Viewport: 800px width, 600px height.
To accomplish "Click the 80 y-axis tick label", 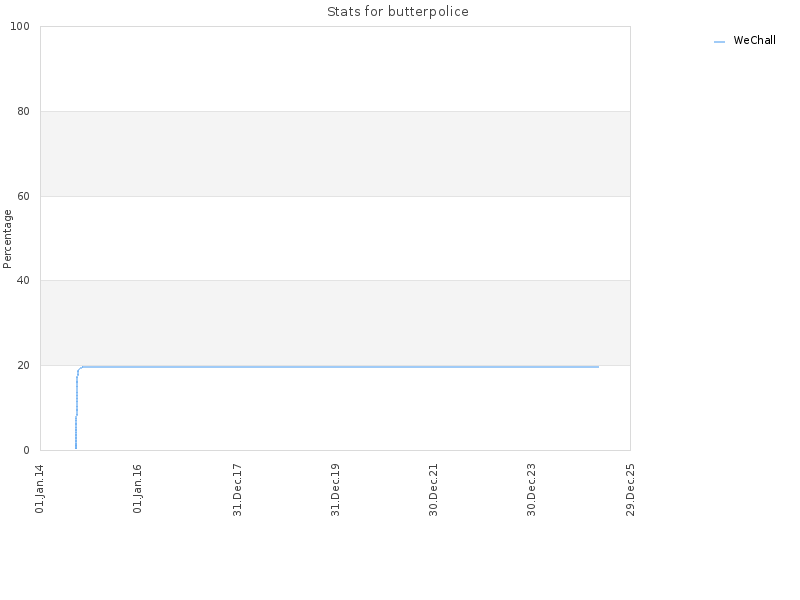I will 23,111.
